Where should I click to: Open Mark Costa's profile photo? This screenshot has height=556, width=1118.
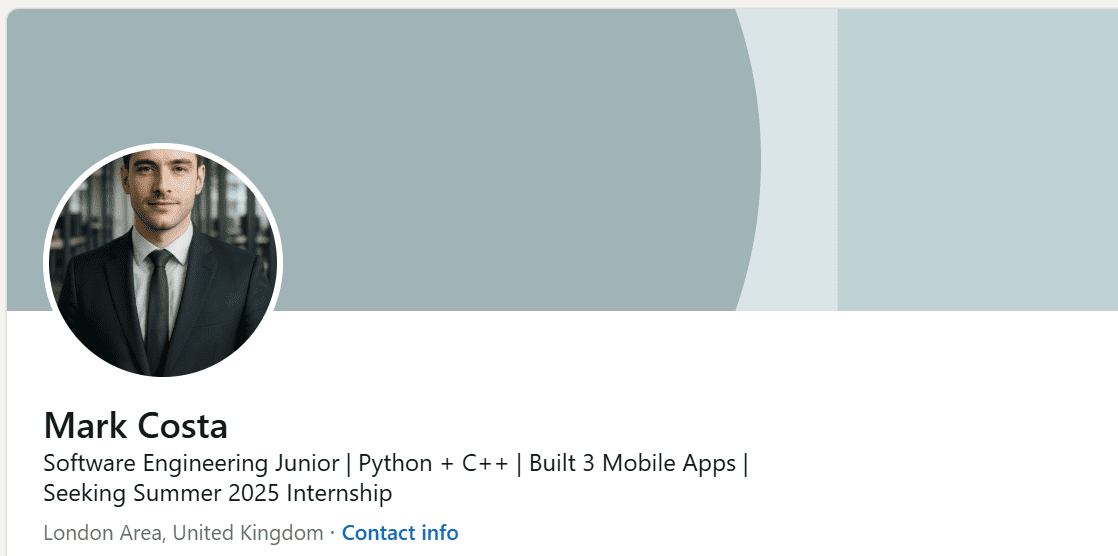163,263
